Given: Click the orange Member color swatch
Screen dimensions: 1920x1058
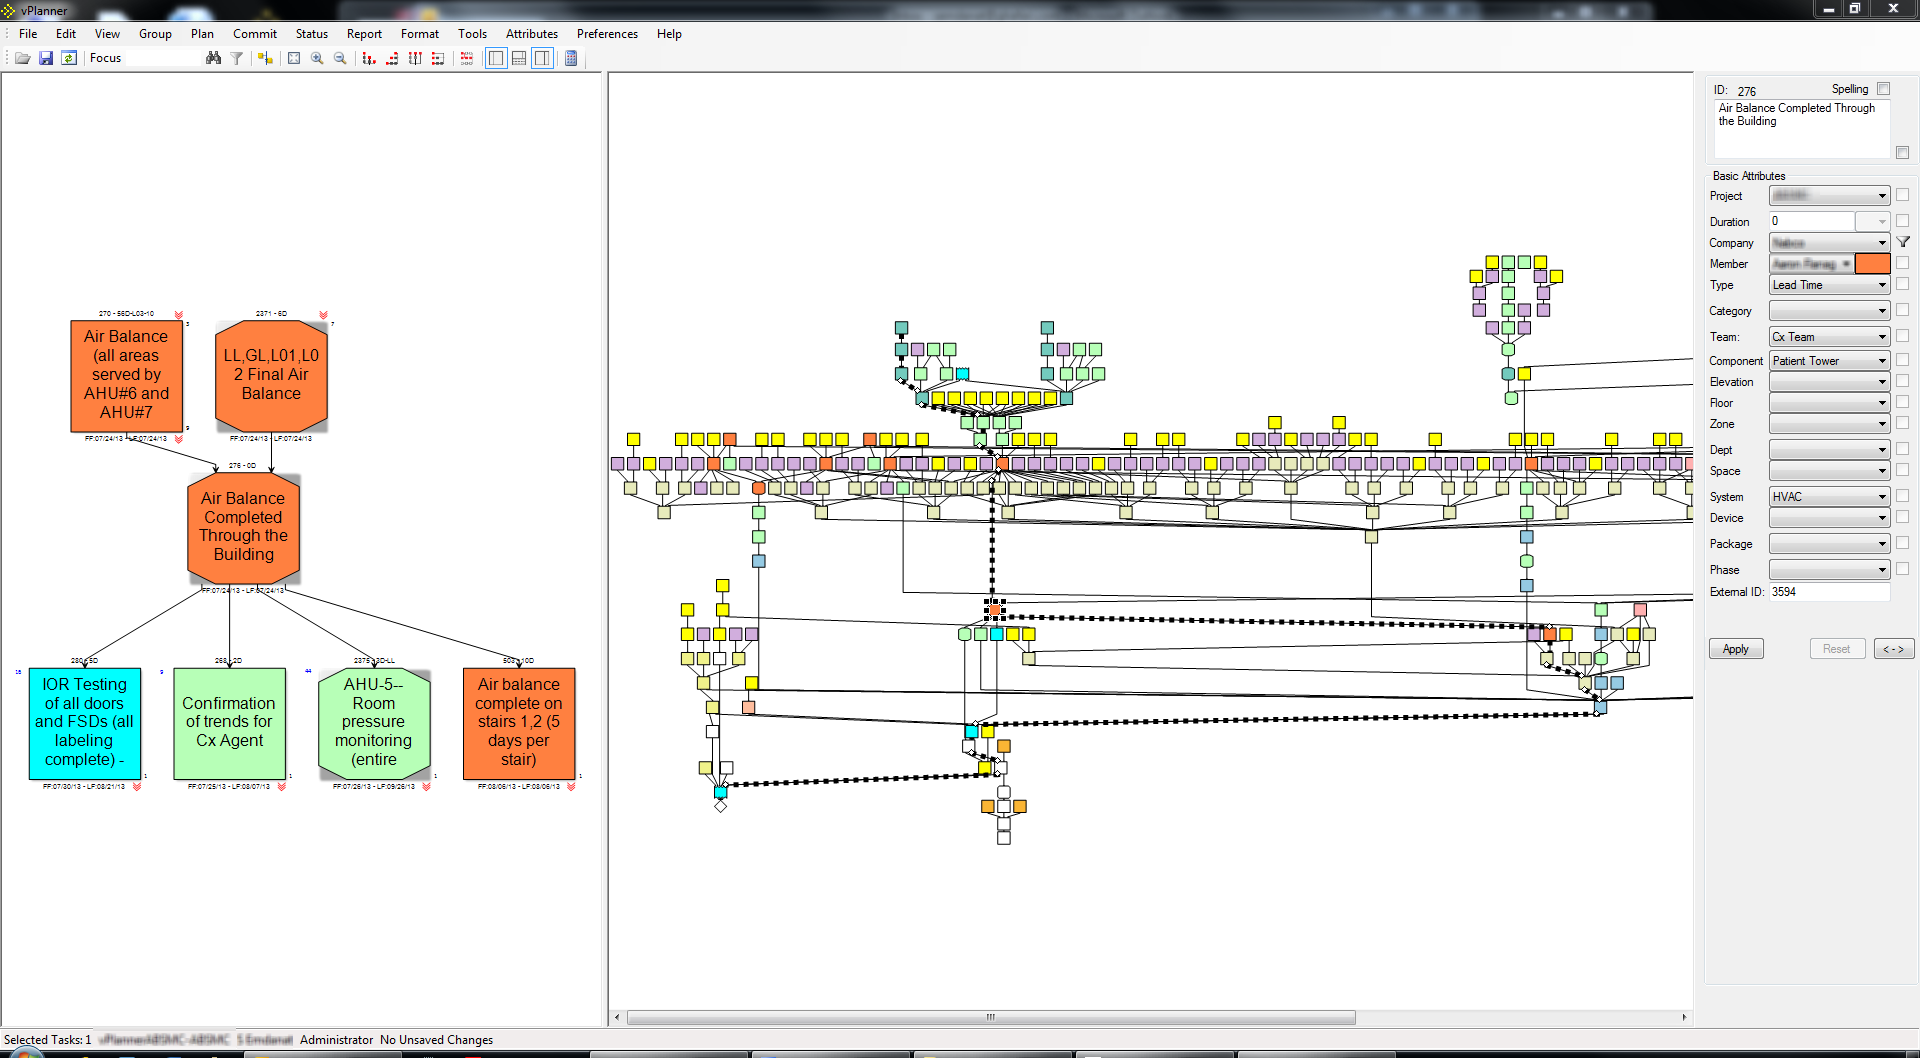Looking at the screenshot, I should (1873, 264).
